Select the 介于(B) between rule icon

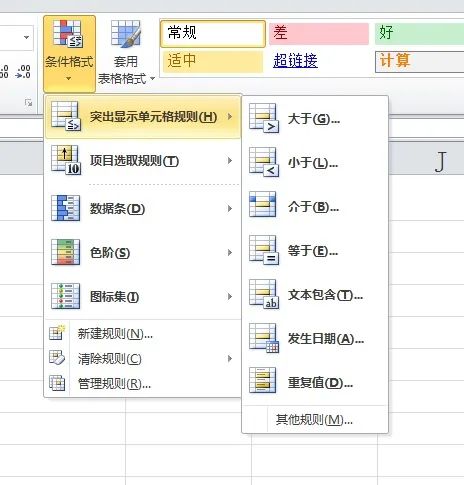click(x=263, y=204)
